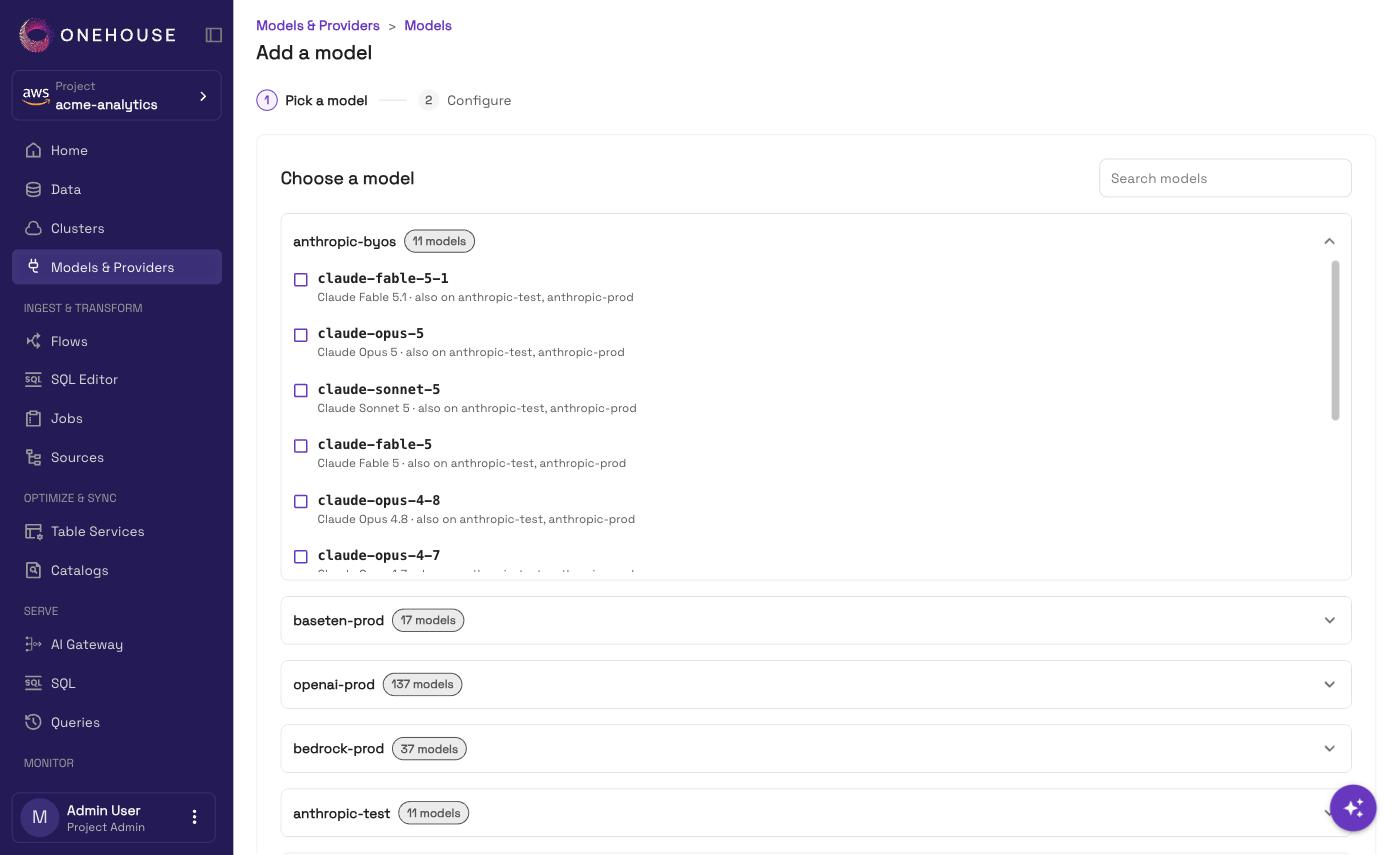This screenshot has width=1400, height=855.
Task: Click the Models breadcrumb link
Action: click(428, 25)
